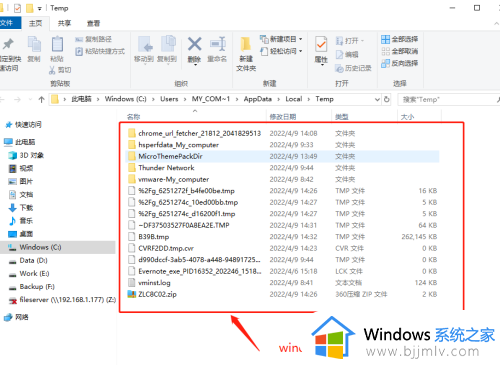The image size is (500, 365).
Task: Click Select none (全部取消)
Action: (399, 51)
